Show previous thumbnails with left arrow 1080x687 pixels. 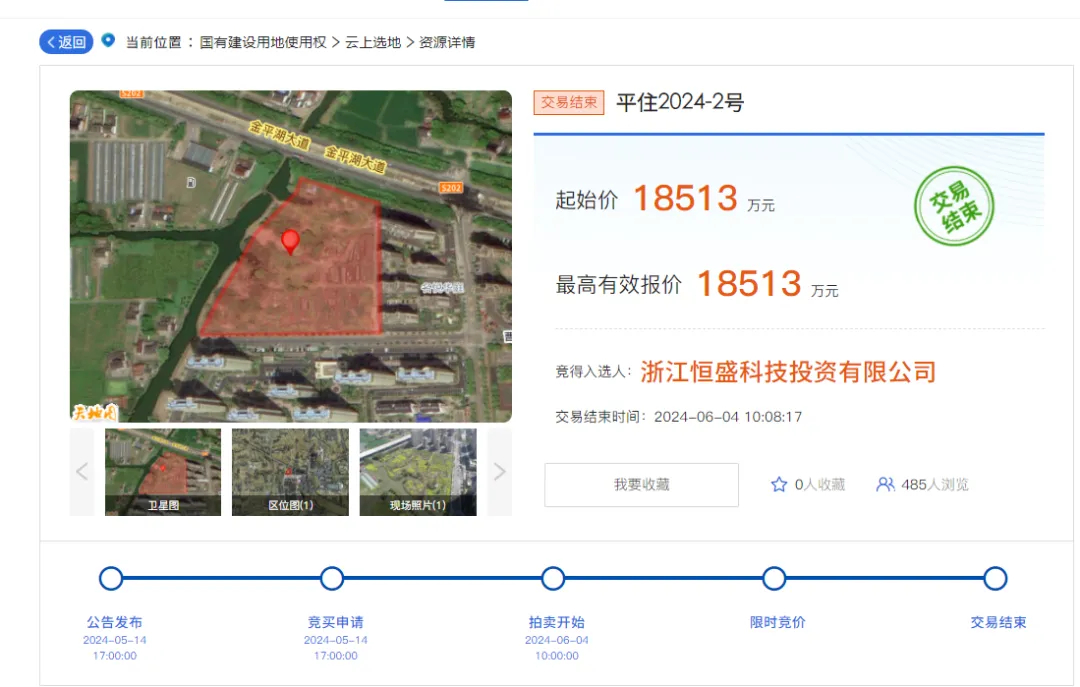click(82, 472)
